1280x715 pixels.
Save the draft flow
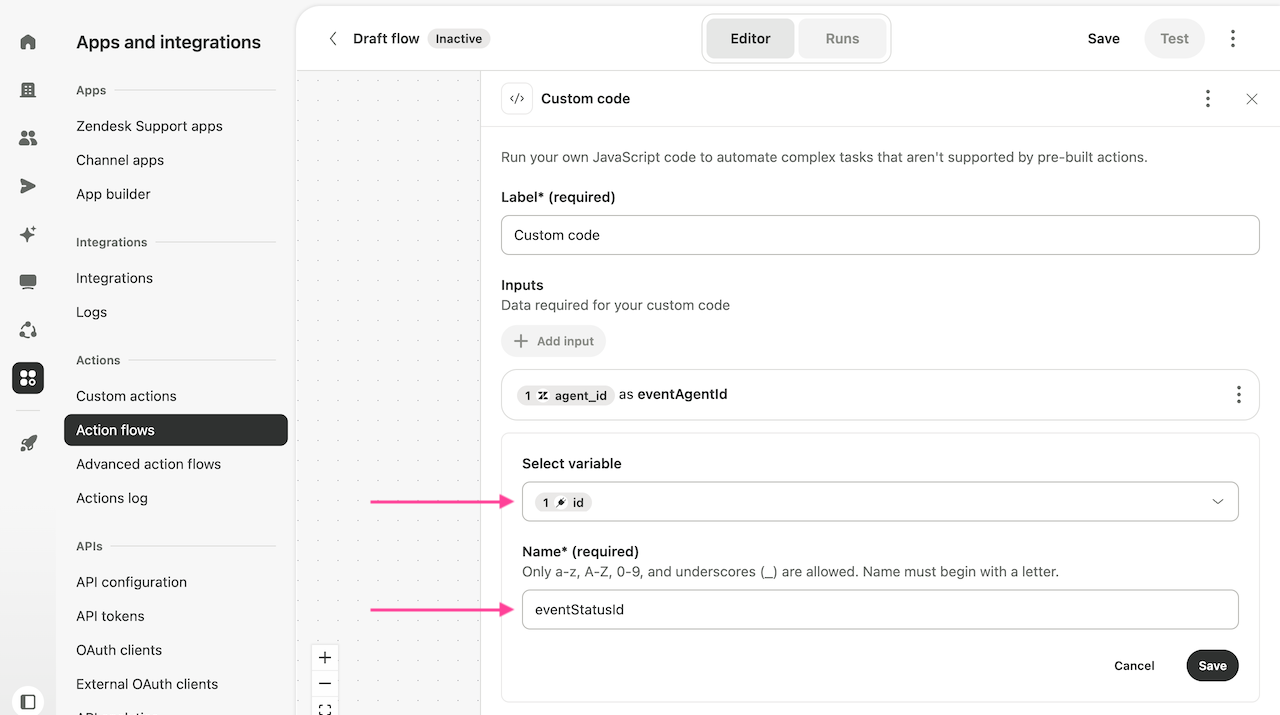[1104, 39]
